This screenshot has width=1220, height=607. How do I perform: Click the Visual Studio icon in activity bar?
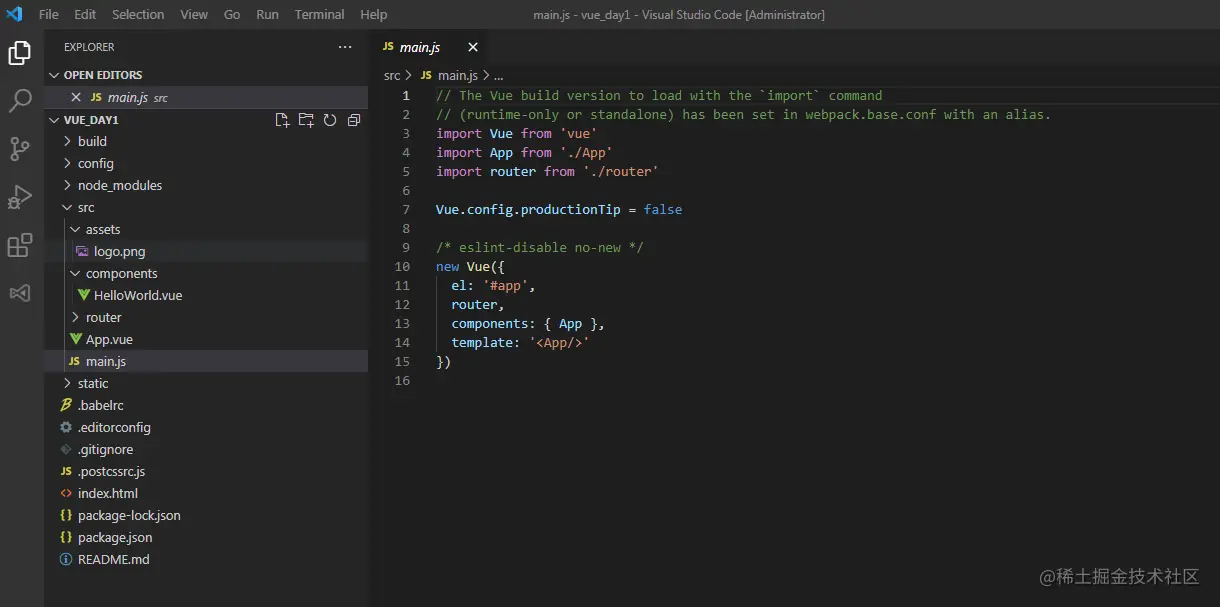coord(20,293)
